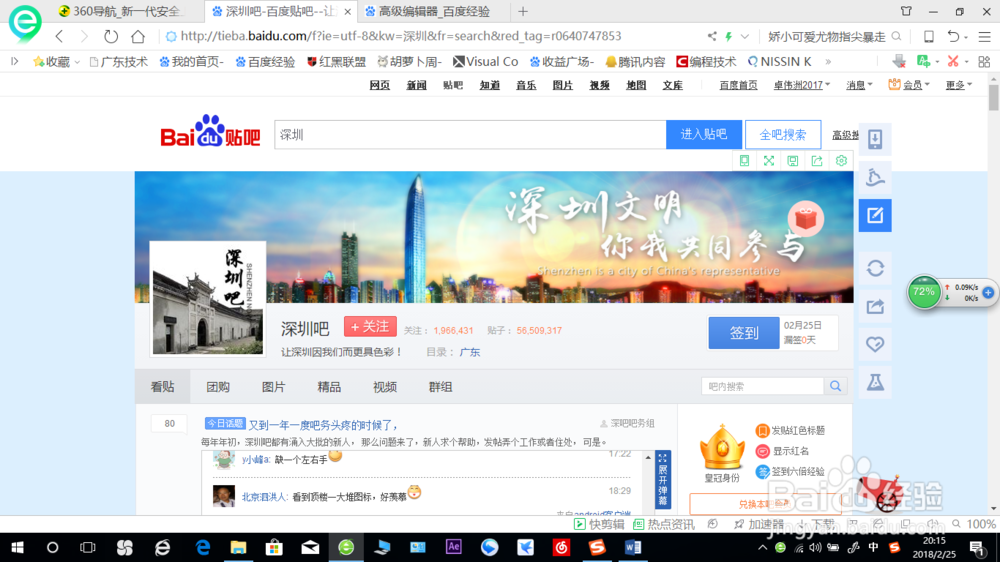This screenshot has width=1000, height=562.
Task: Select the 看贴 forum tab
Action: [x=163, y=387]
